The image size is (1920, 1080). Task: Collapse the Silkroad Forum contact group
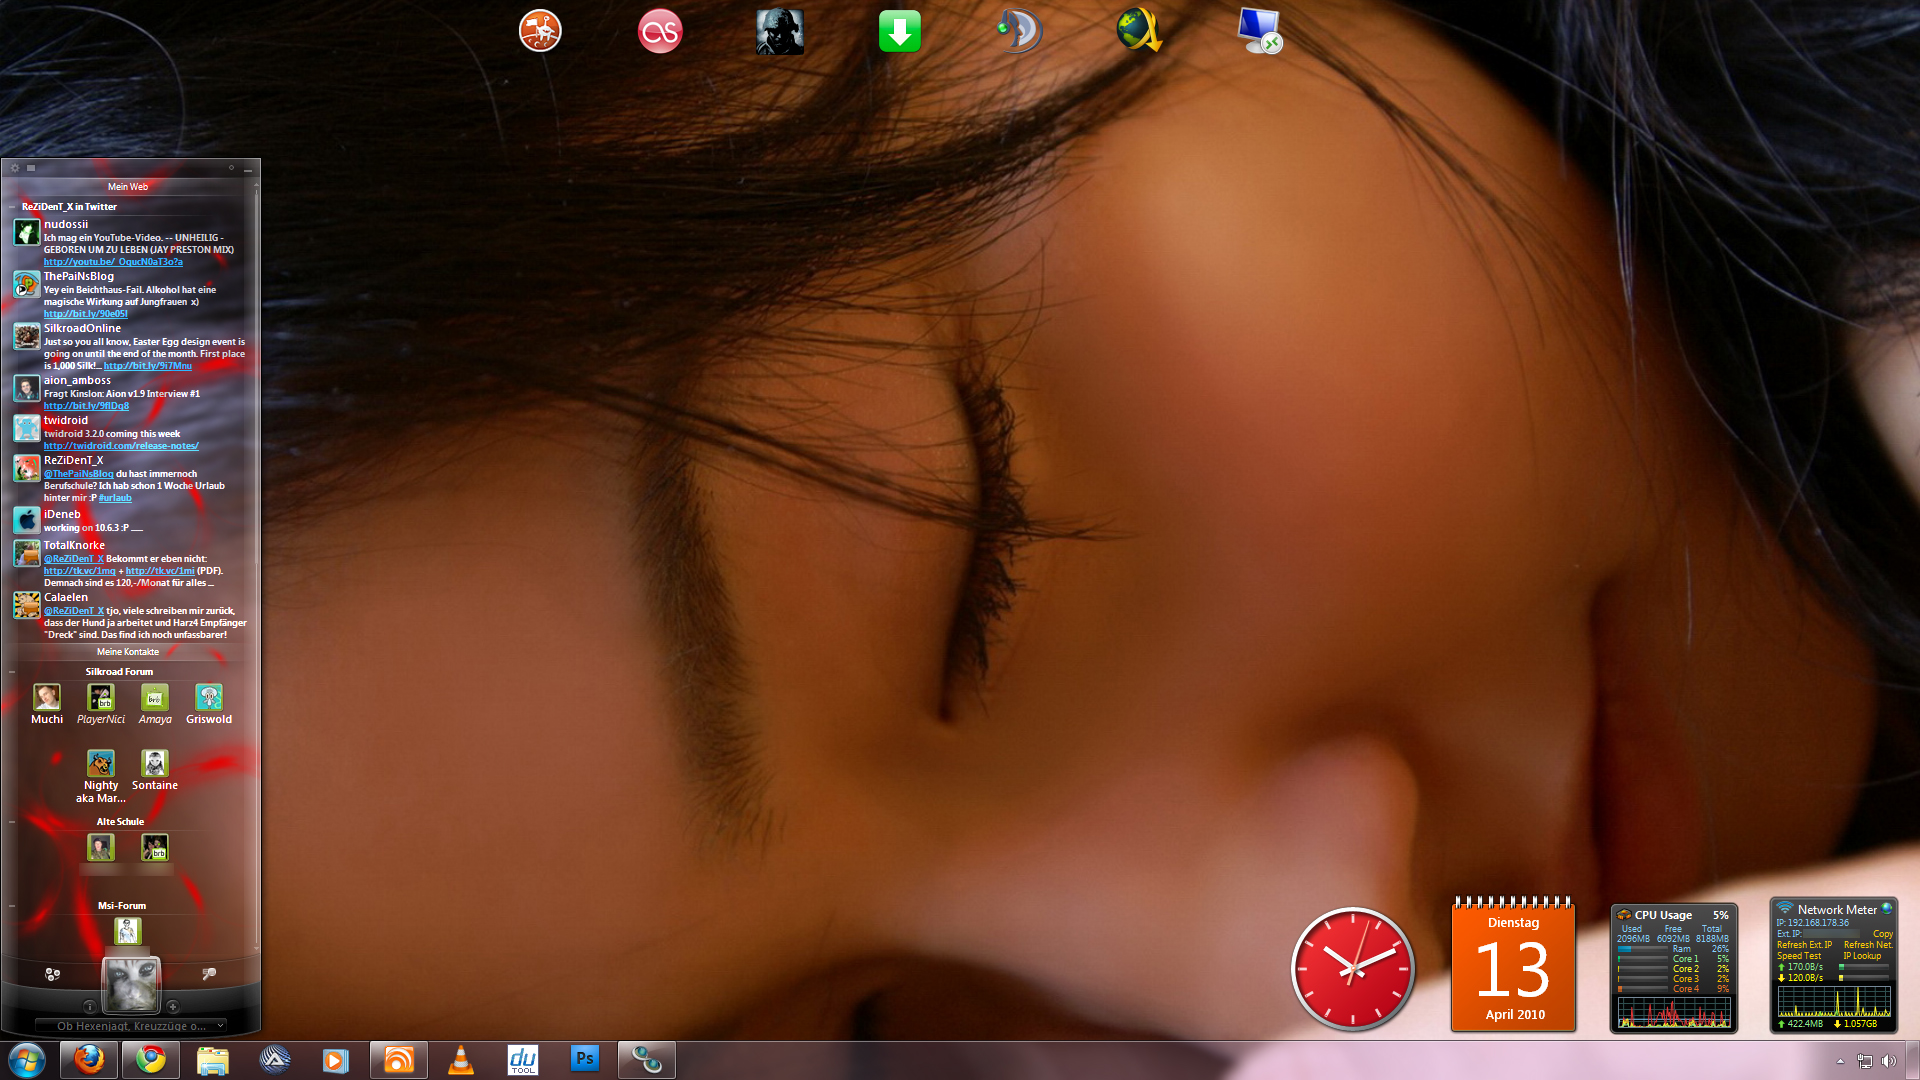12,672
